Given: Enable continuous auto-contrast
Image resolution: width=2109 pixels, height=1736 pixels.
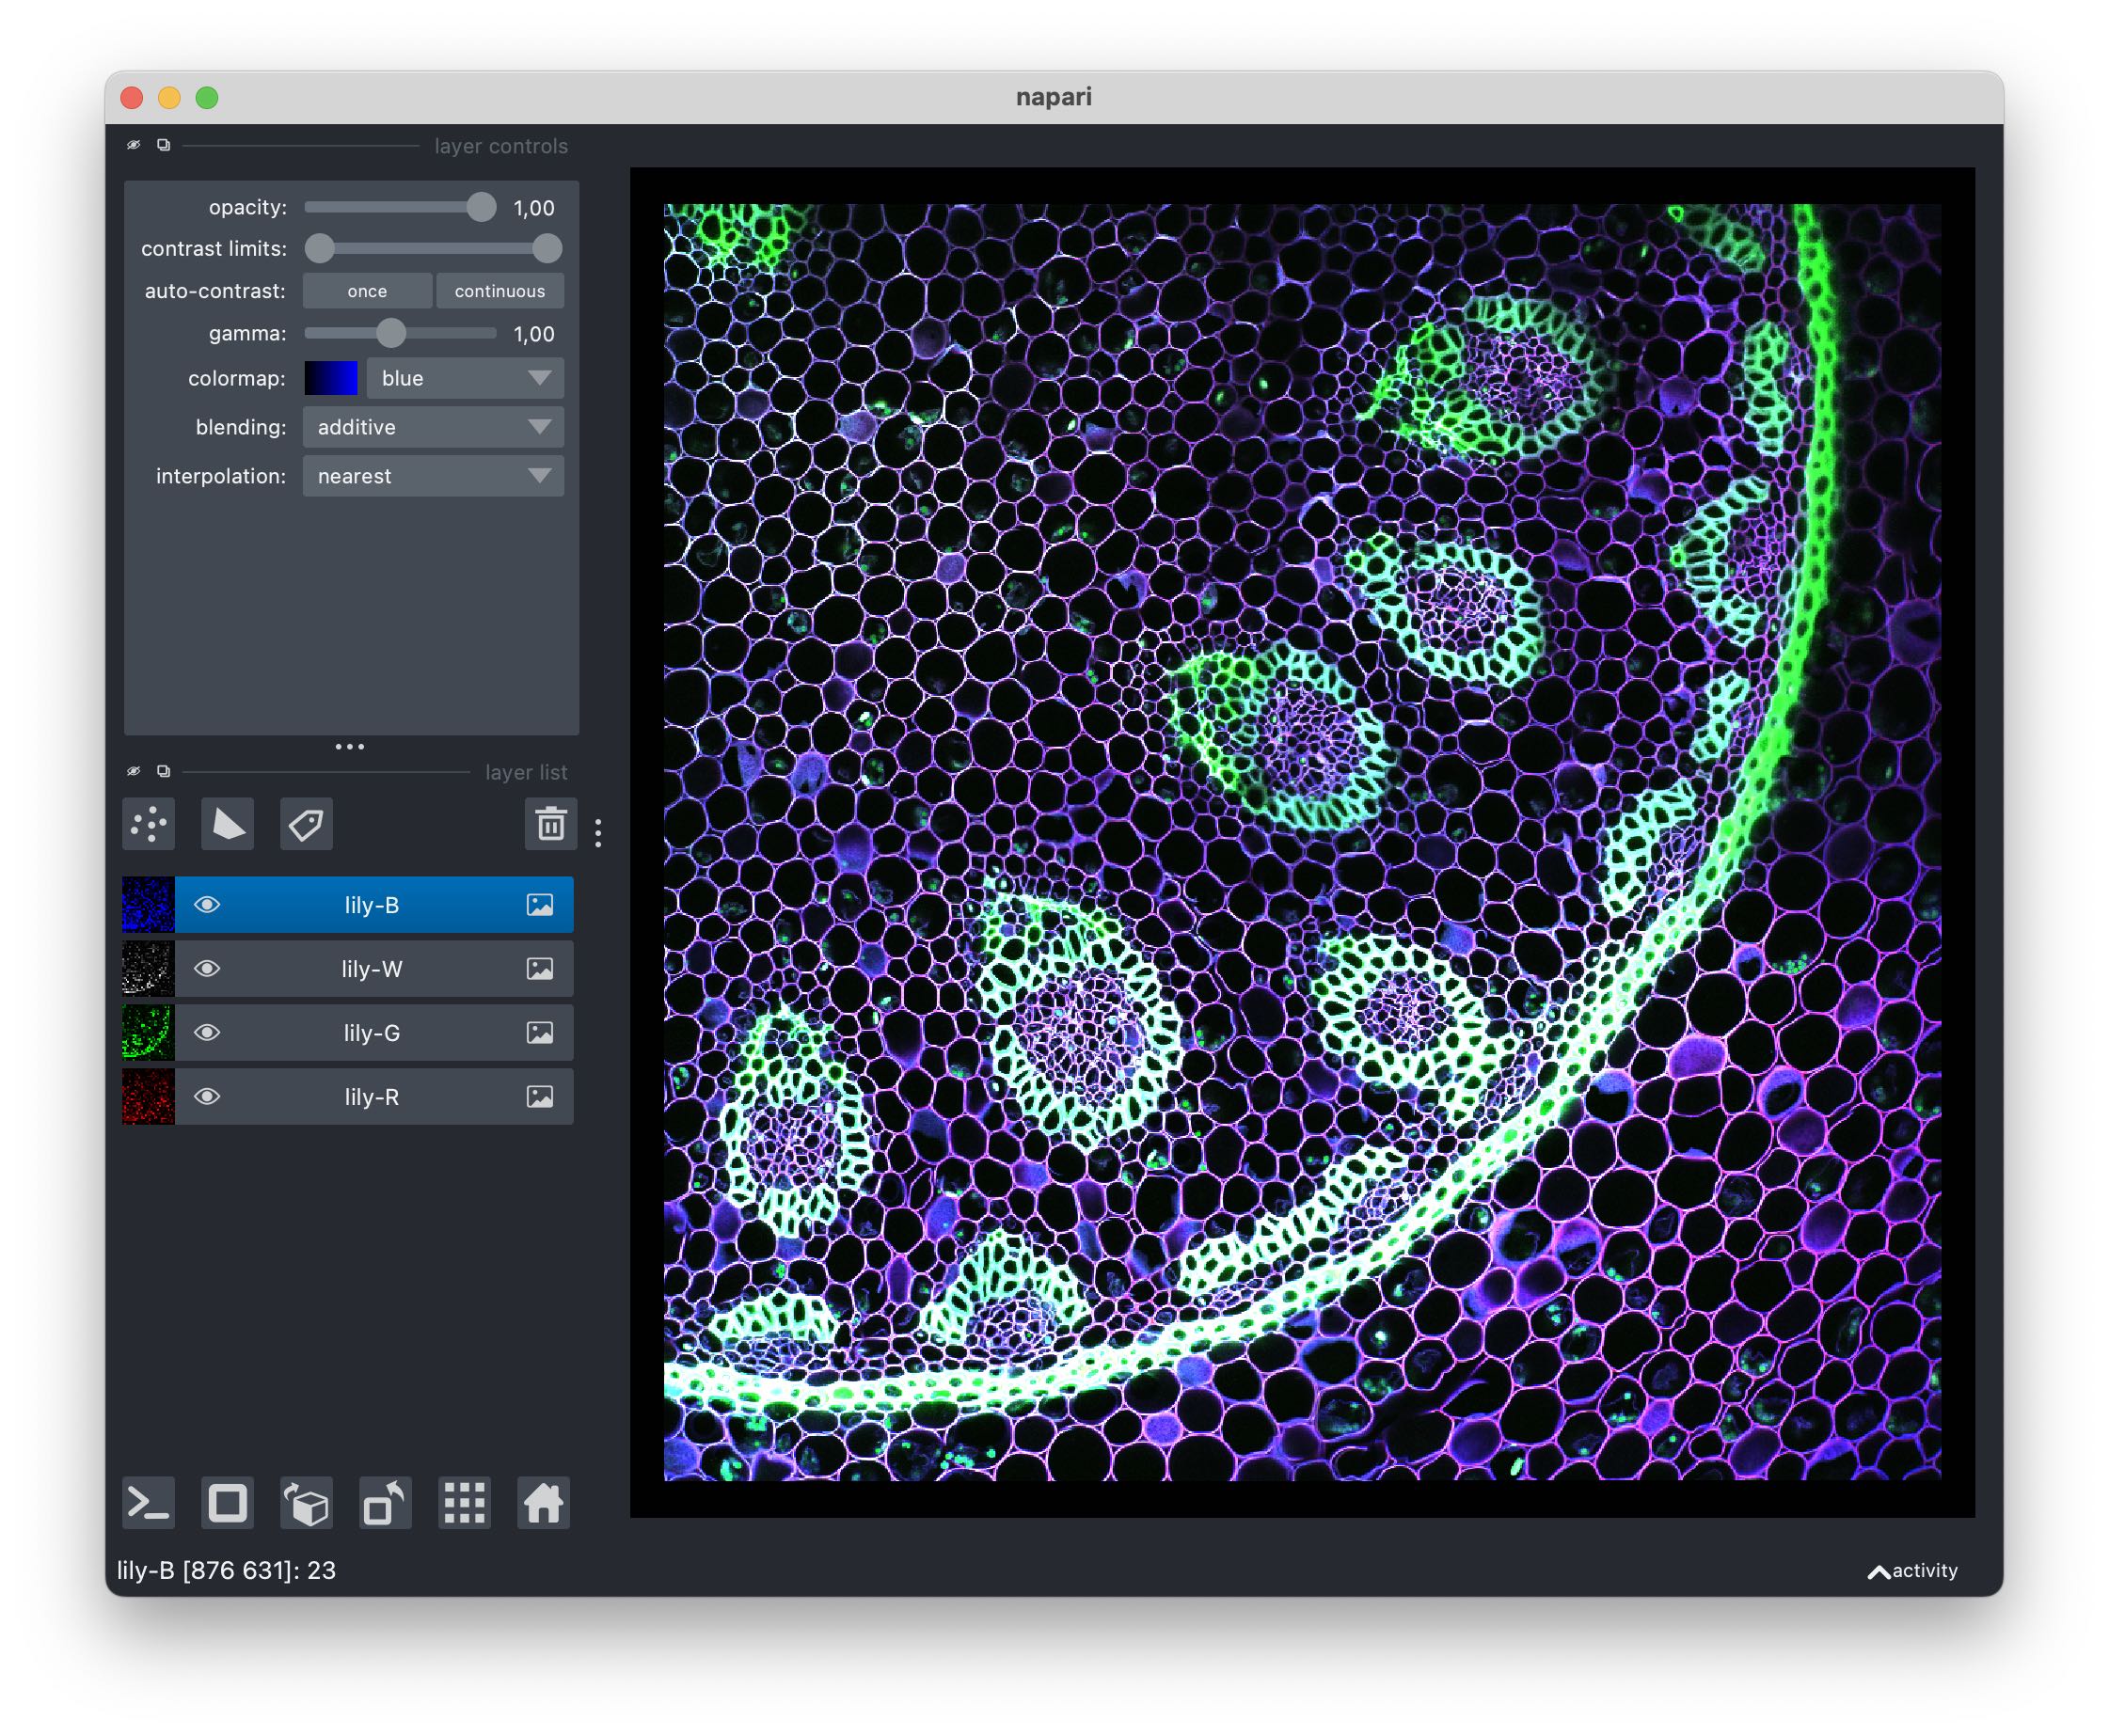Looking at the screenshot, I should tap(500, 291).
